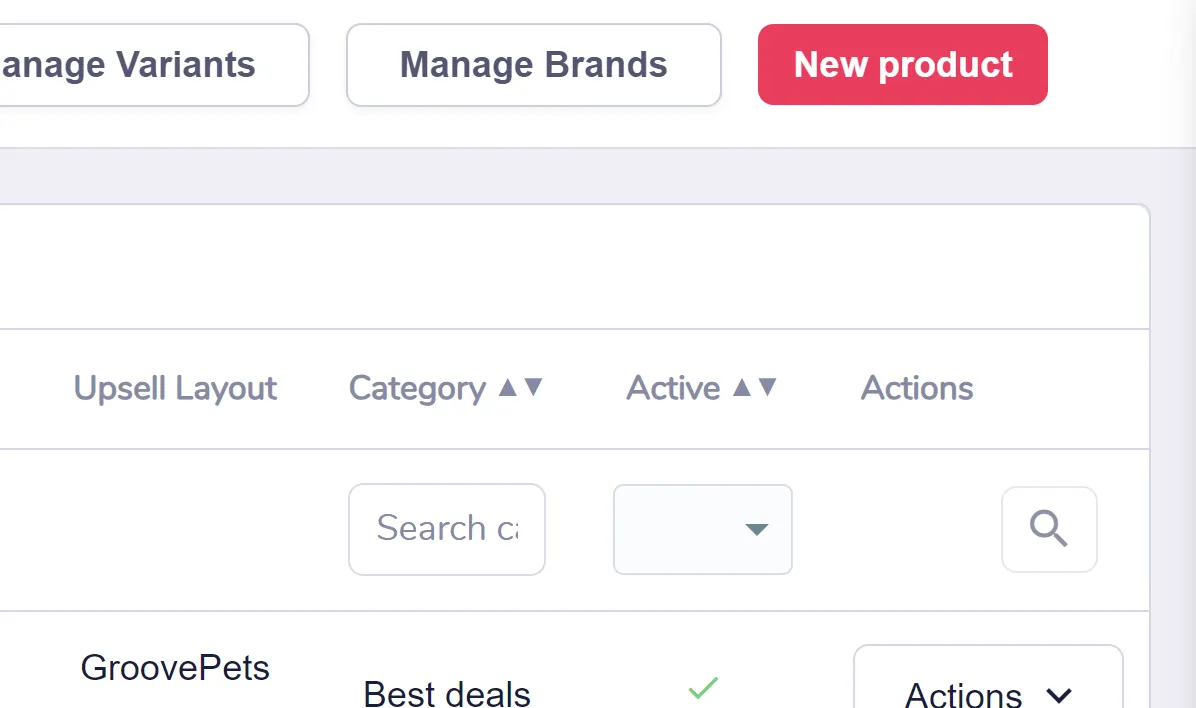This screenshot has width=1196, height=708.
Task: Click chevron on row Actions button
Action: (1059, 696)
